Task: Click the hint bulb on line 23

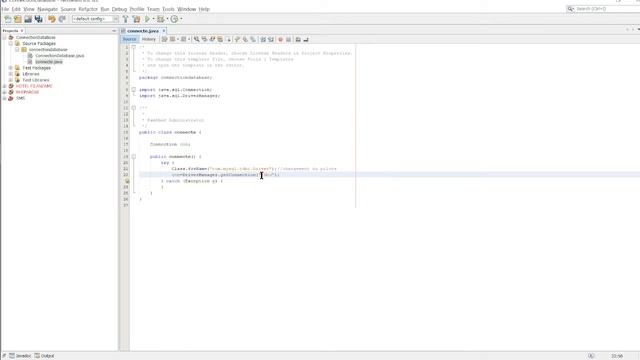Action: click(127, 181)
